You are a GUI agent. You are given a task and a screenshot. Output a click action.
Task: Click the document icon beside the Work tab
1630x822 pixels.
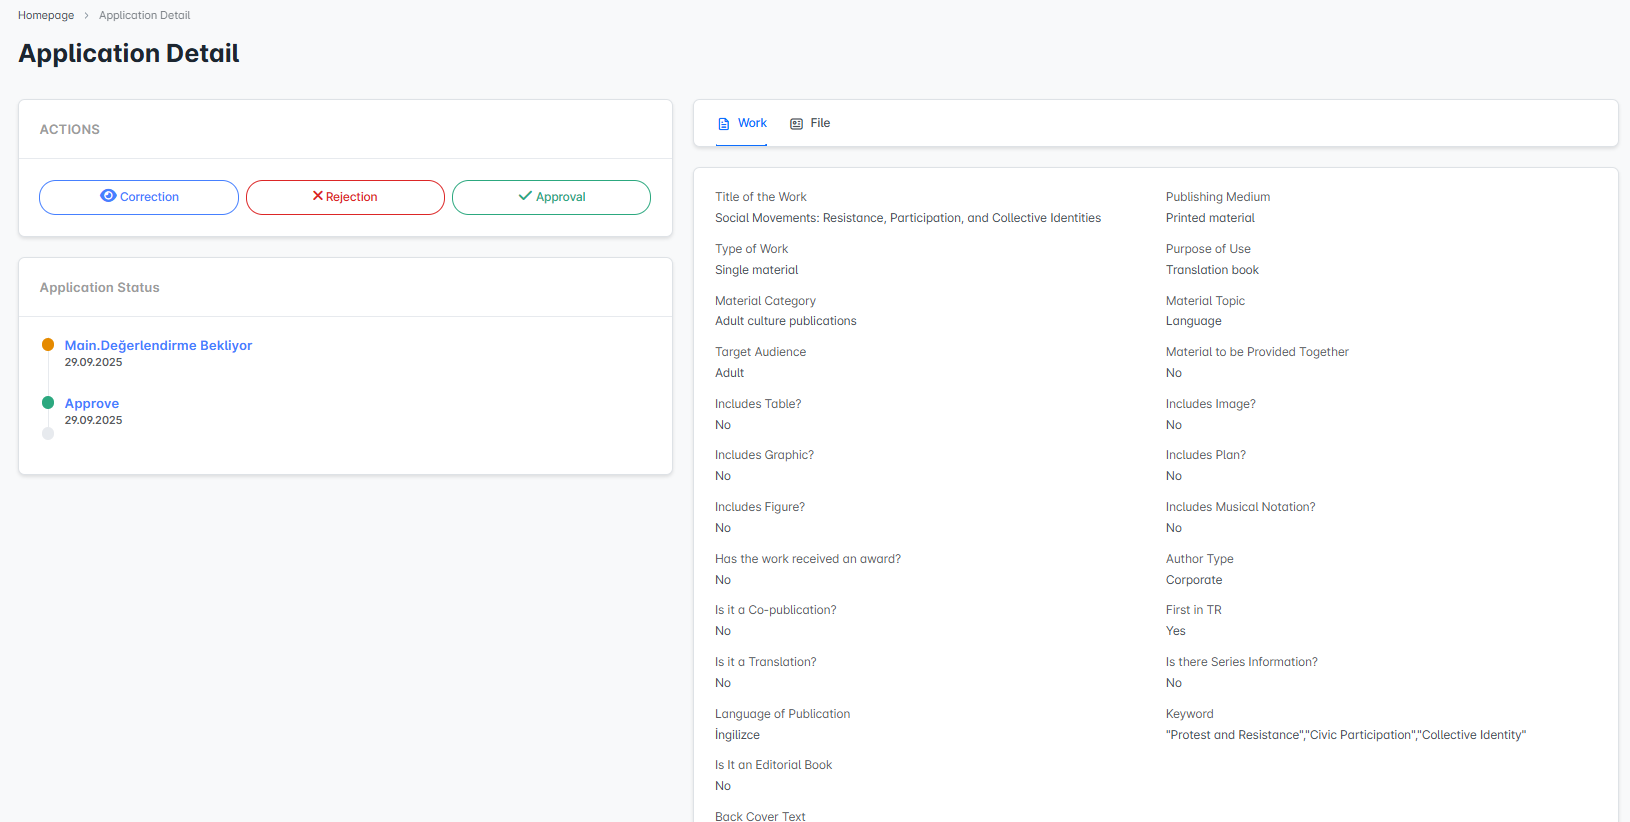tap(724, 124)
